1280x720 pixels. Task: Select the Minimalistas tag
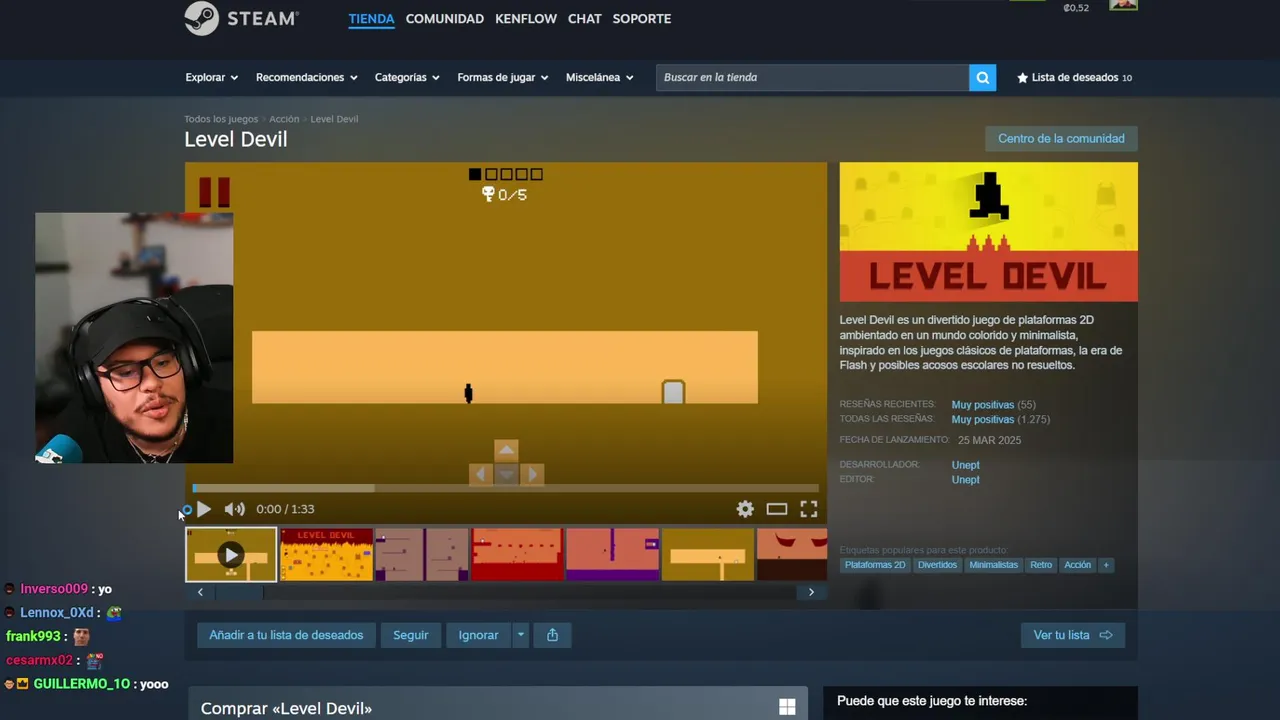994,565
